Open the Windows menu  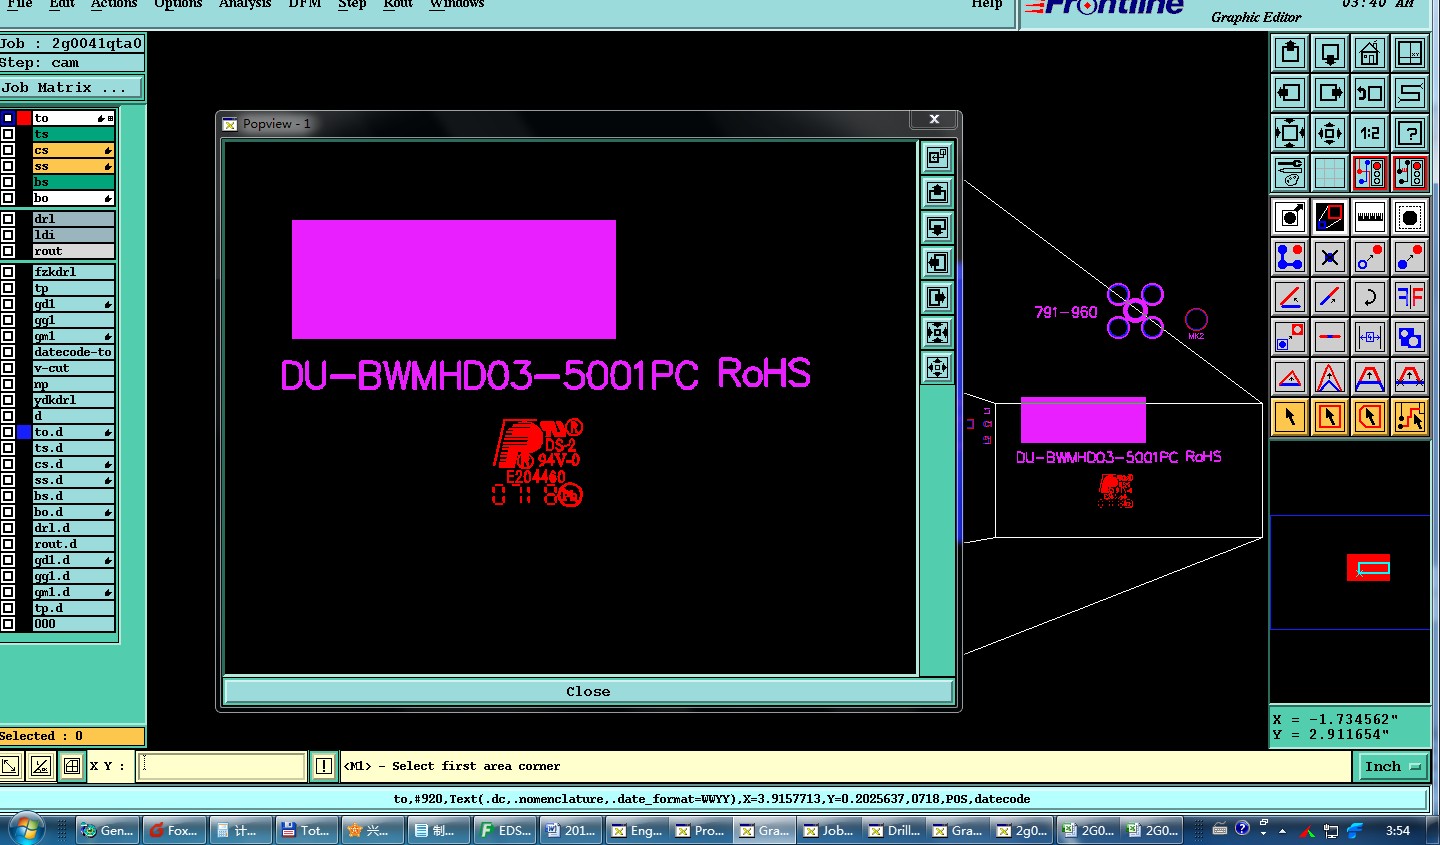tap(457, 4)
